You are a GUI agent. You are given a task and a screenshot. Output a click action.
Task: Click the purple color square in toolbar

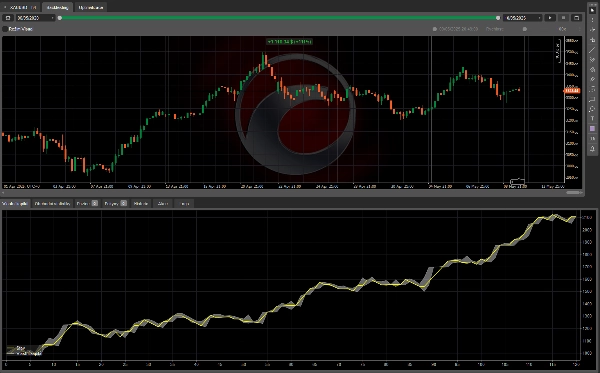pyautogui.click(x=592, y=129)
